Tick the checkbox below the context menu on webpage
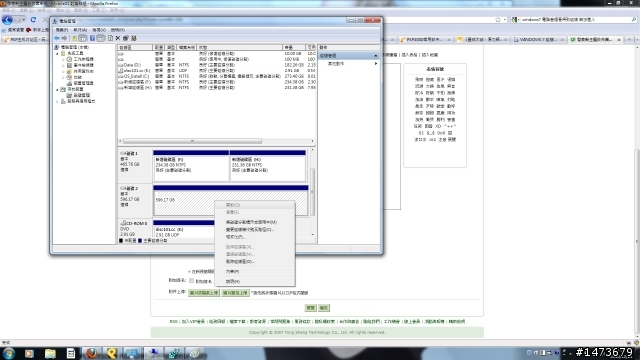This screenshot has width=640, height=360. tap(191, 281)
